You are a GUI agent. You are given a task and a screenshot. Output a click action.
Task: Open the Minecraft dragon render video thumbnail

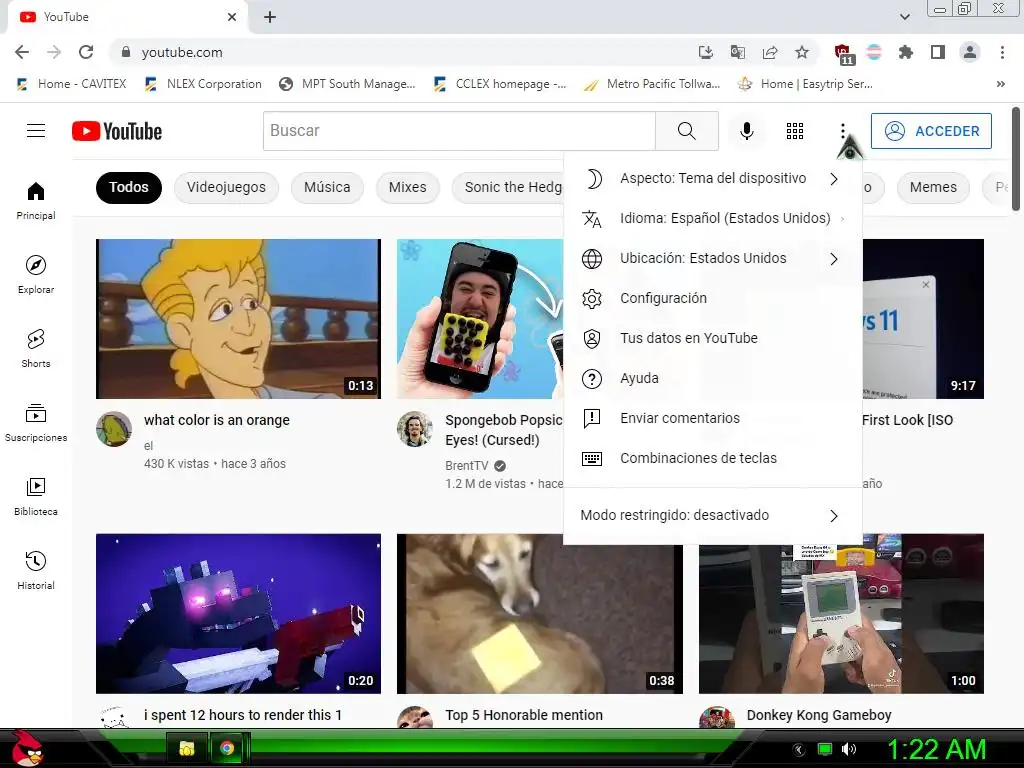238,613
